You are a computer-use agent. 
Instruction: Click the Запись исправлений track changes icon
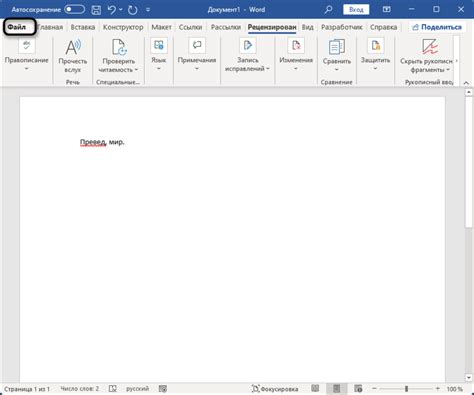click(248, 46)
